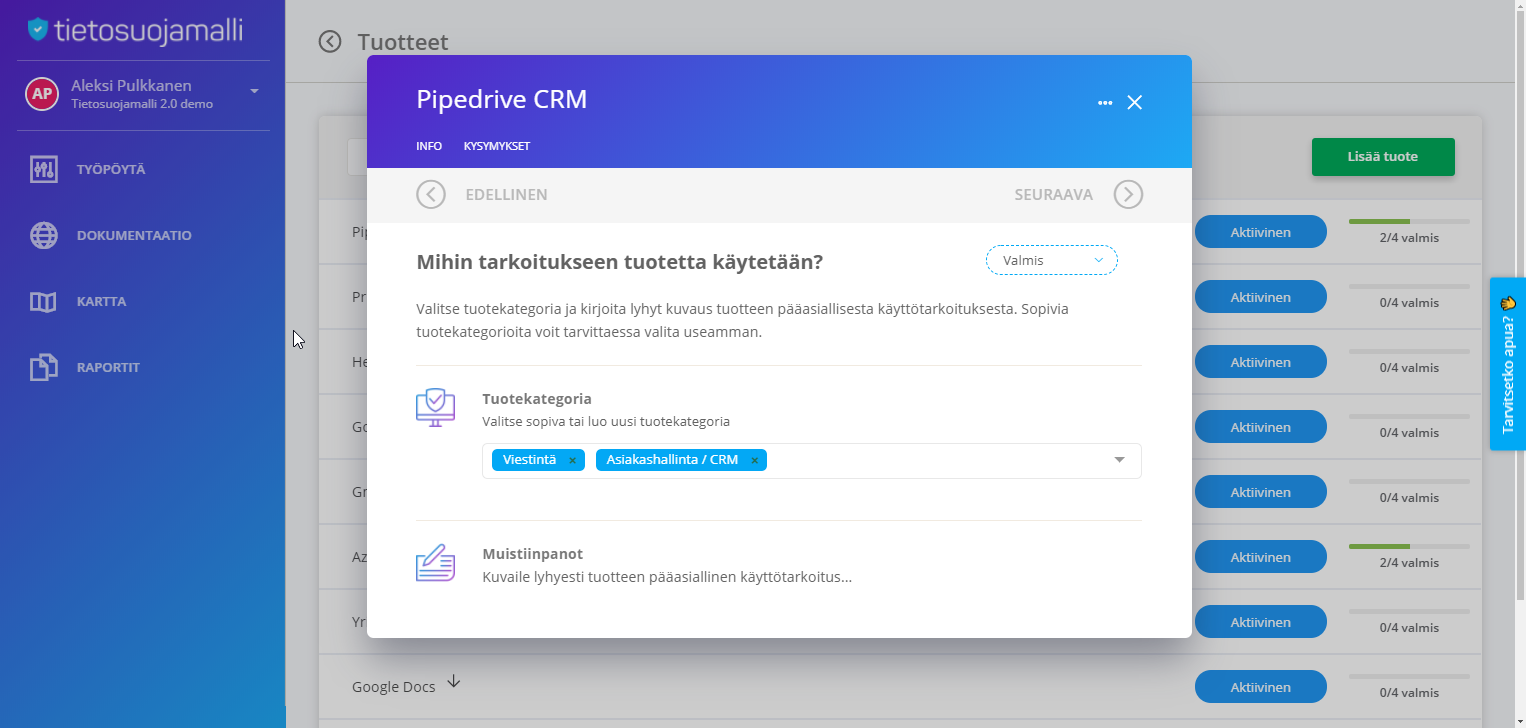1526x728 pixels.
Task: Click the Lisää tuote button
Action: pyautogui.click(x=1383, y=157)
